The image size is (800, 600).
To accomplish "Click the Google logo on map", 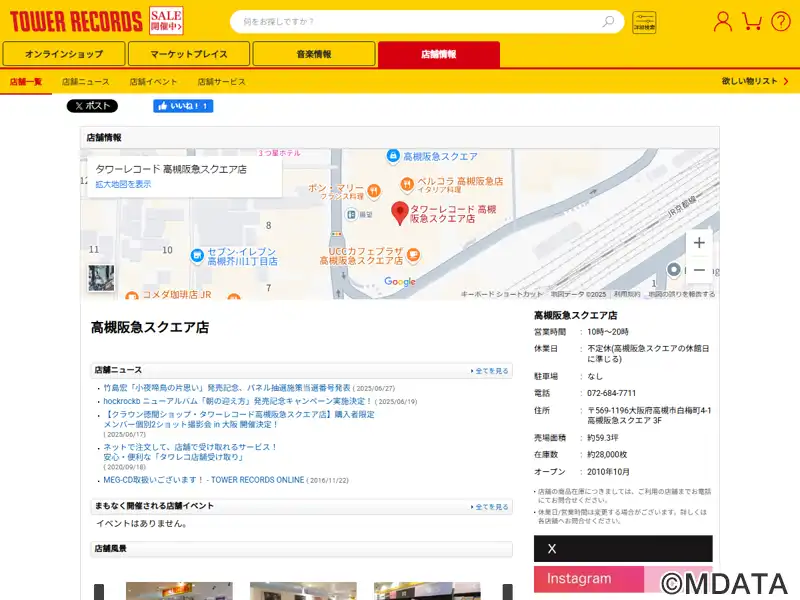I will (399, 281).
